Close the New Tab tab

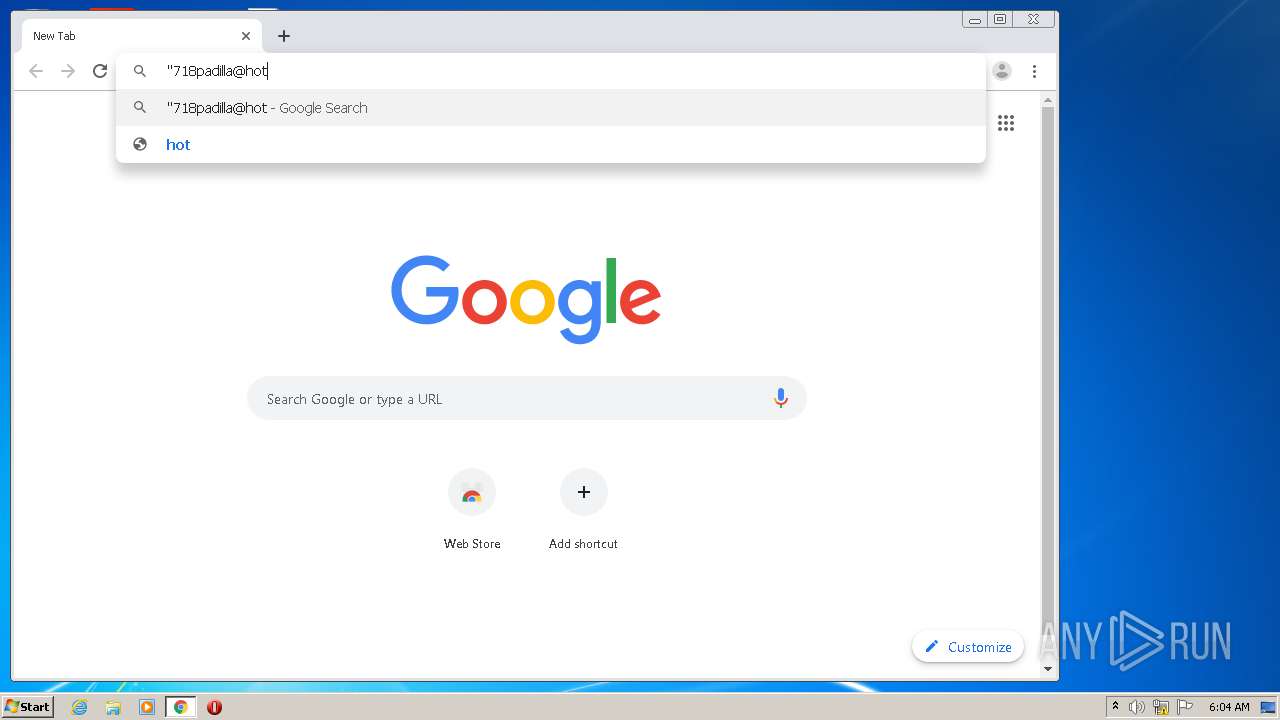coord(246,36)
